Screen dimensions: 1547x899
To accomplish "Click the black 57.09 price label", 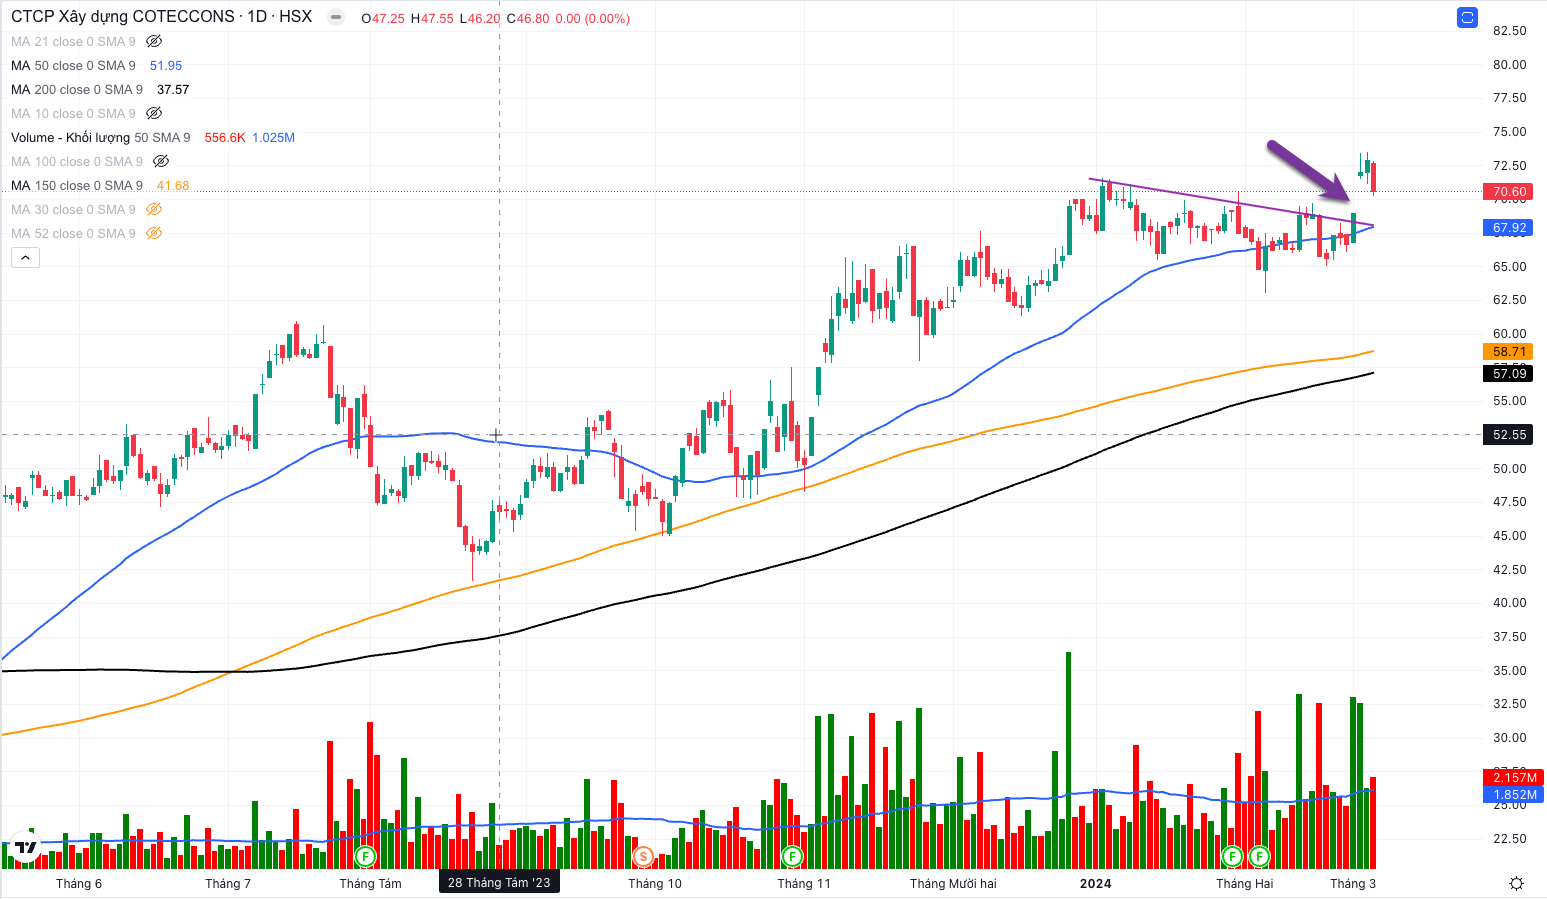I will (1509, 374).
